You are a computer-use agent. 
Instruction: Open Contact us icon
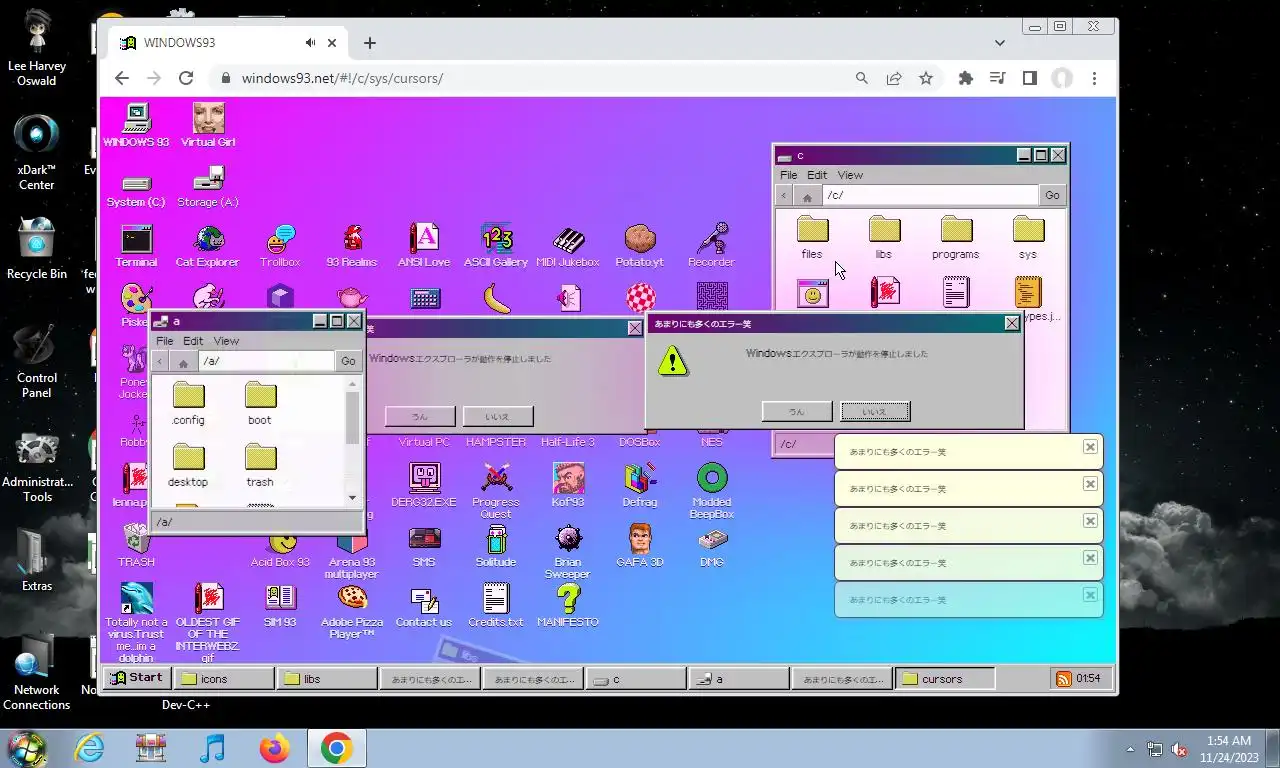coord(424,606)
